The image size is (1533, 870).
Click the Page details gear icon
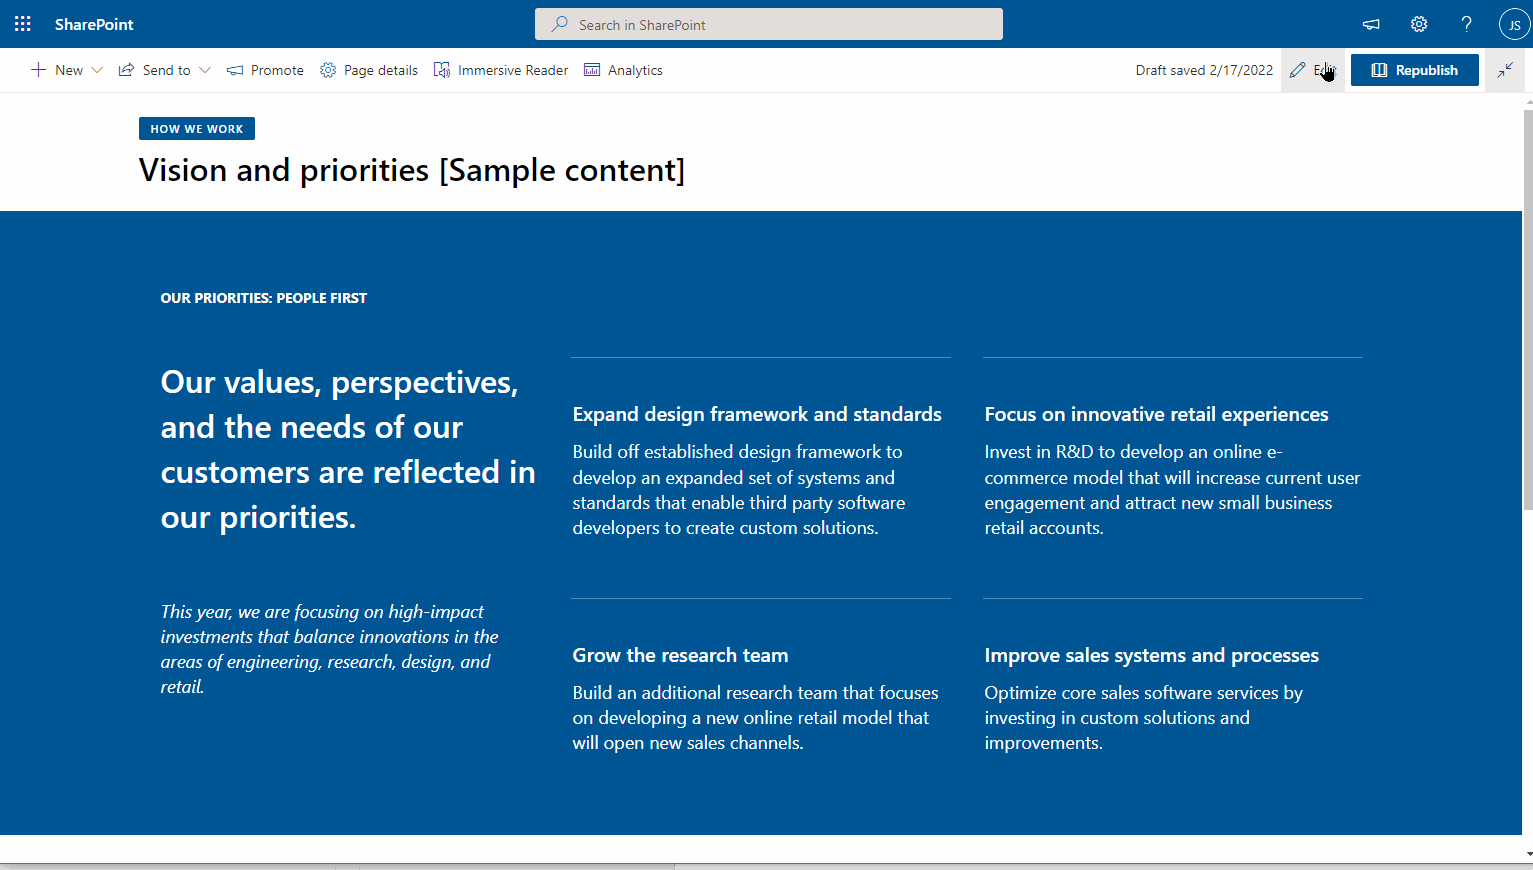pyautogui.click(x=327, y=69)
